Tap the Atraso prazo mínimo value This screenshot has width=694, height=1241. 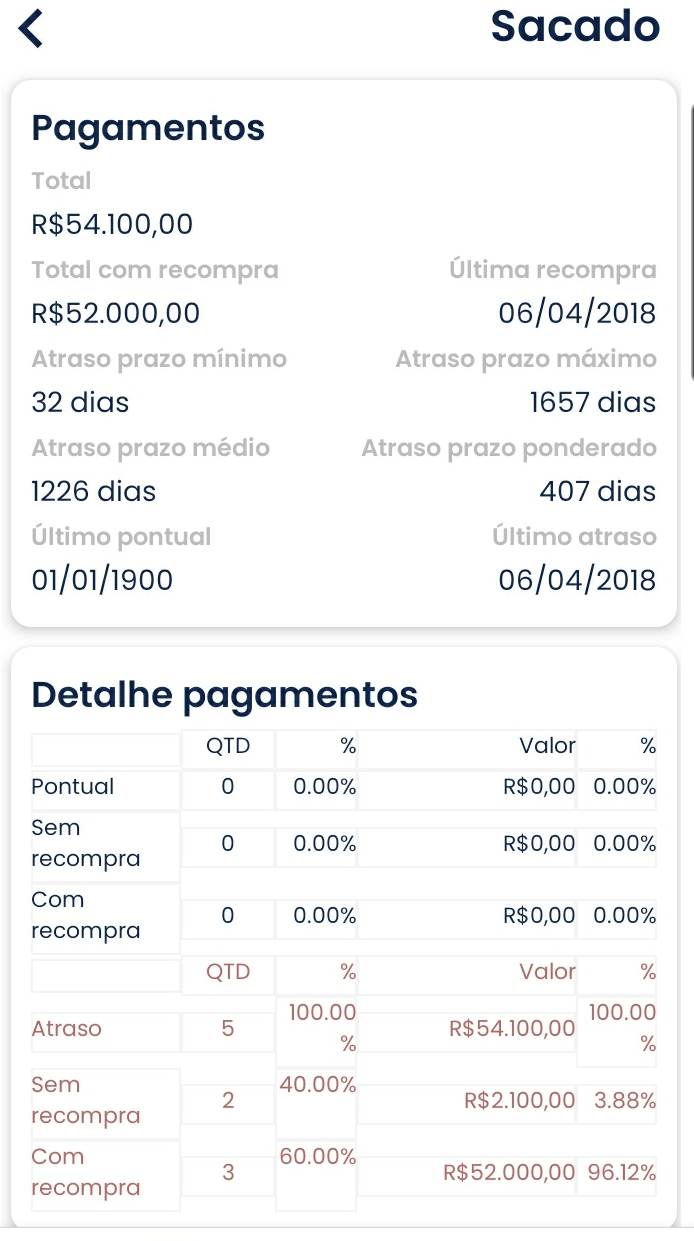[77, 402]
